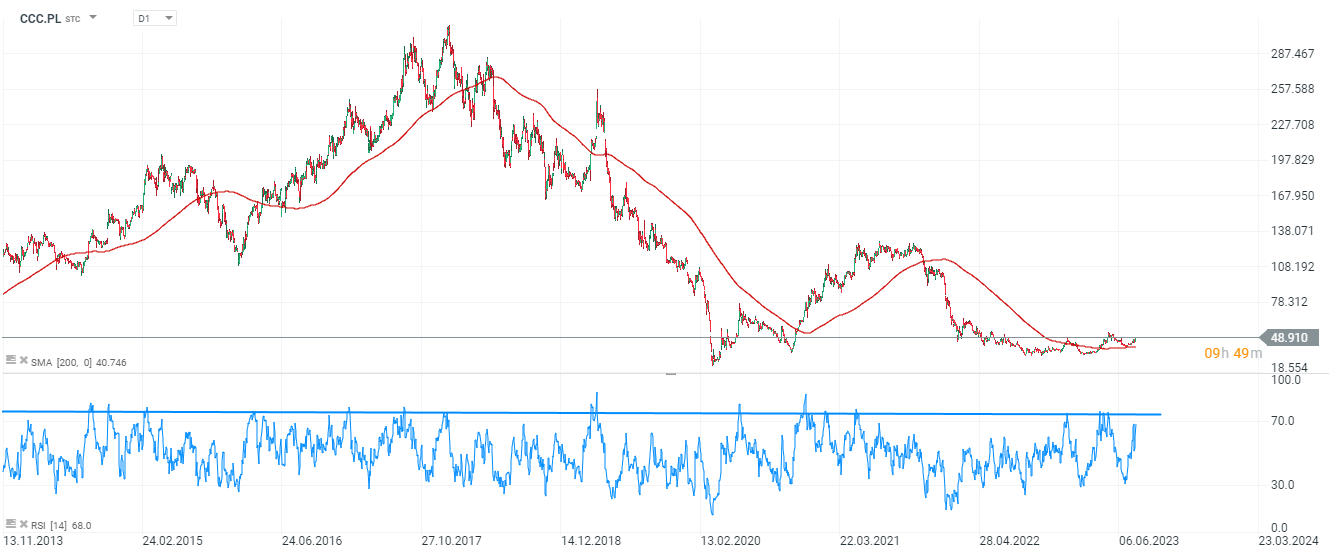Click date label 14.12.2018
This screenshot has height=558, width=1331.
[591, 541]
